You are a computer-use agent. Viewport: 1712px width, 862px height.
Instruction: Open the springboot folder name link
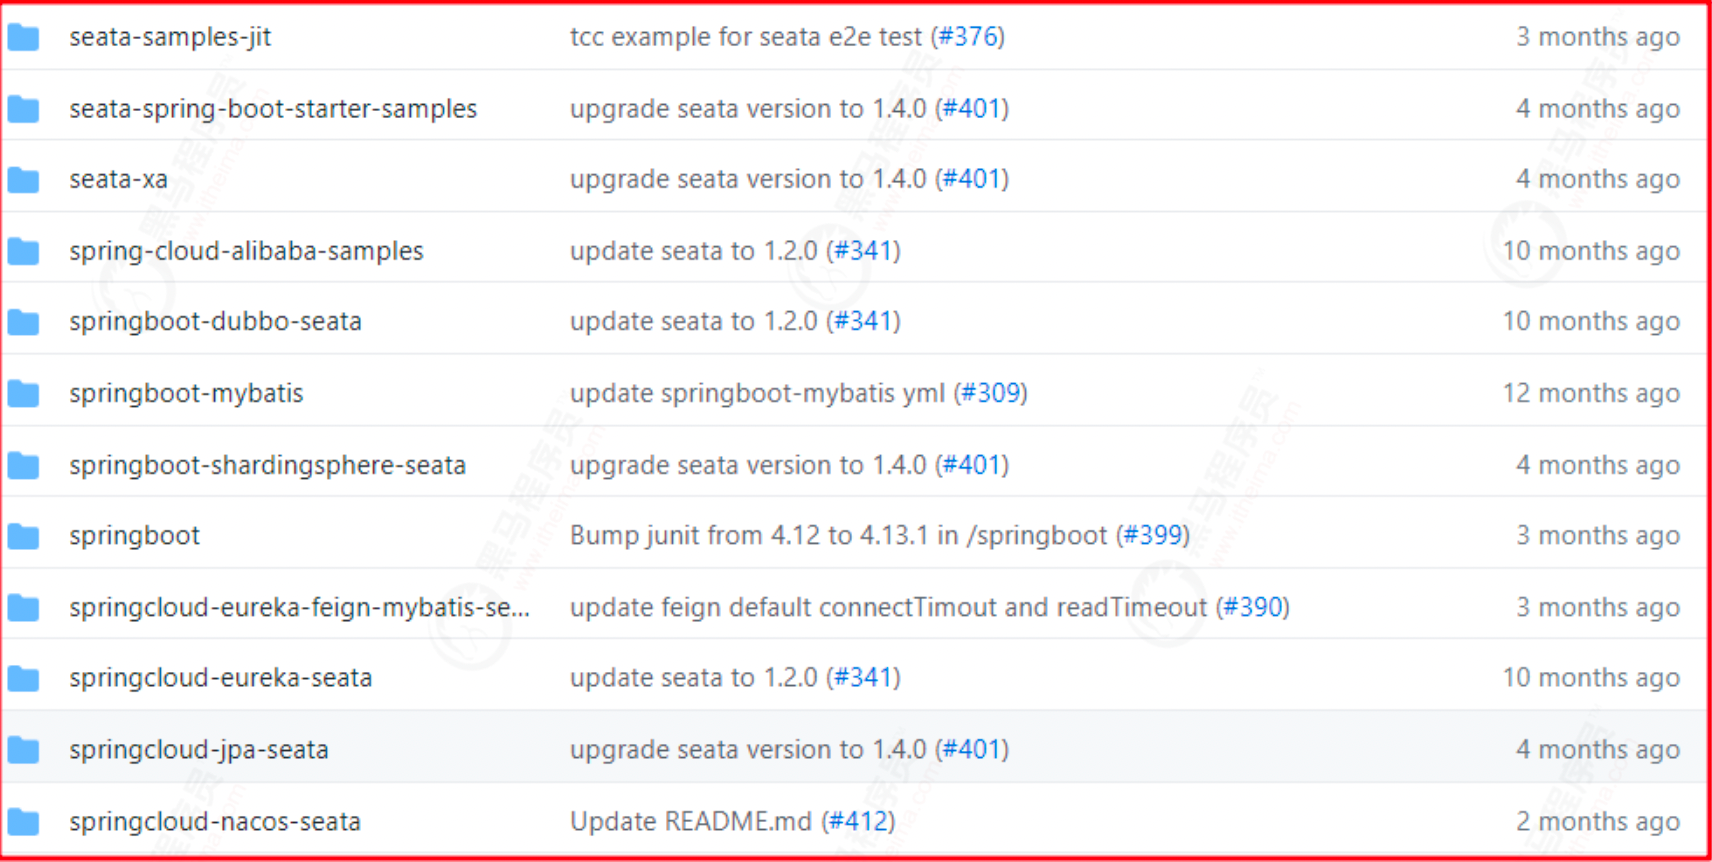click(x=134, y=536)
